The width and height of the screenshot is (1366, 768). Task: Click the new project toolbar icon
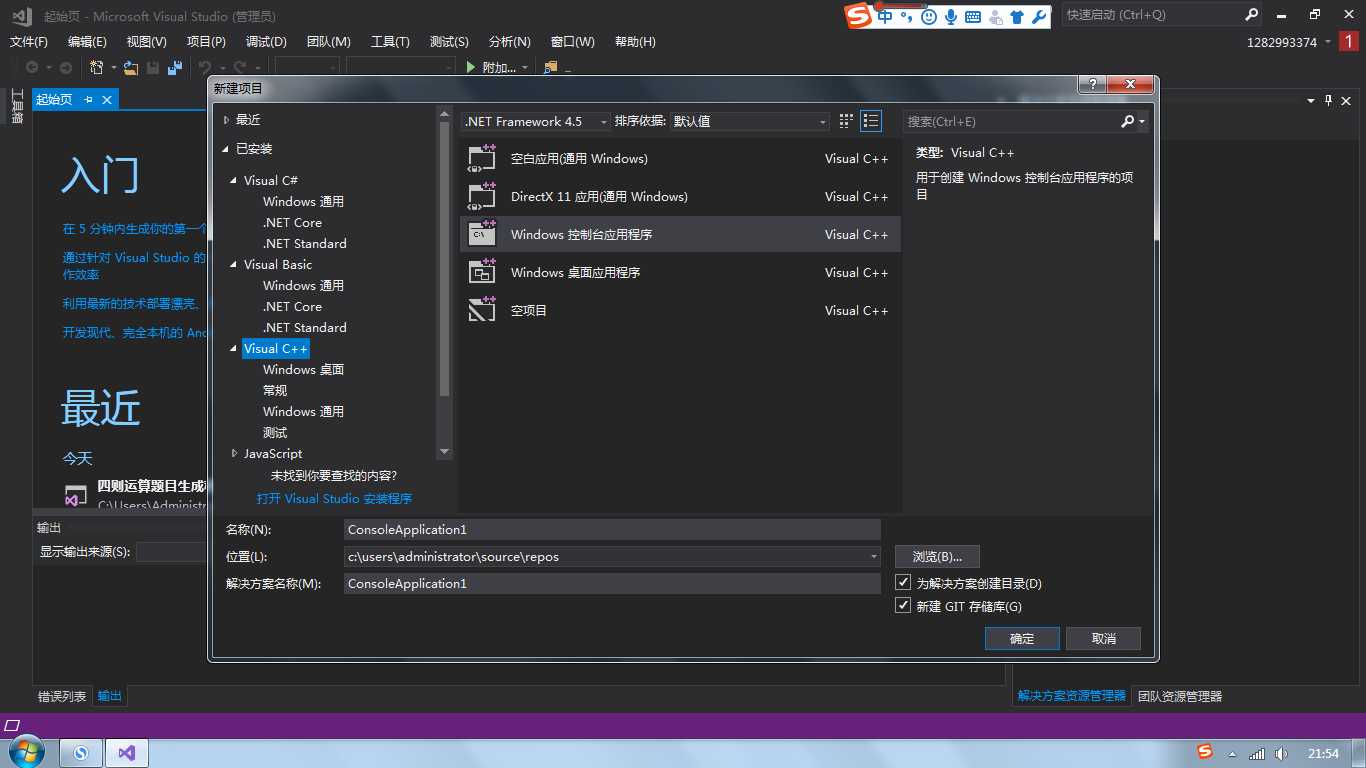coord(96,67)
